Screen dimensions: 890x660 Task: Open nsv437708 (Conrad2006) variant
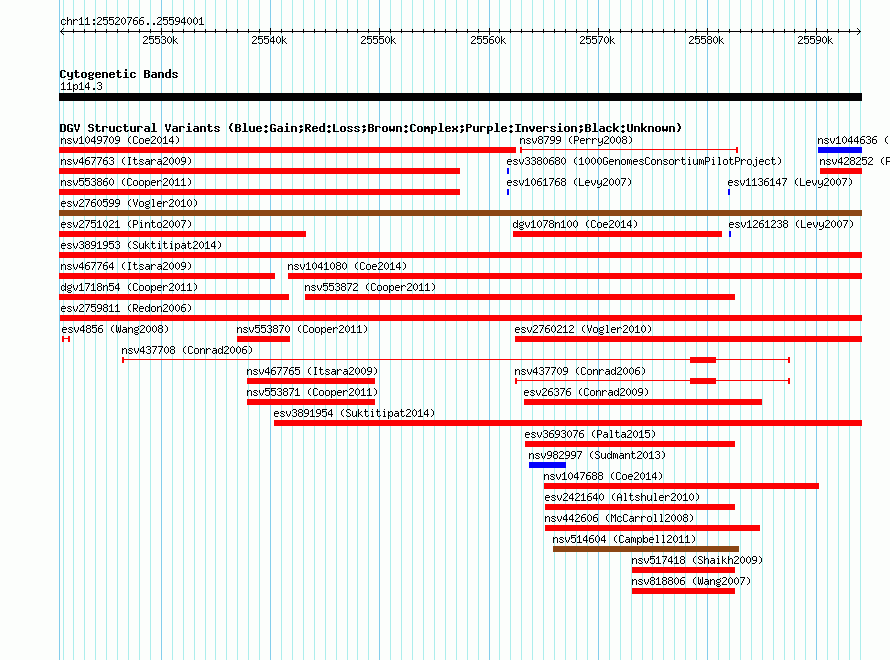[x=456, y=360]
